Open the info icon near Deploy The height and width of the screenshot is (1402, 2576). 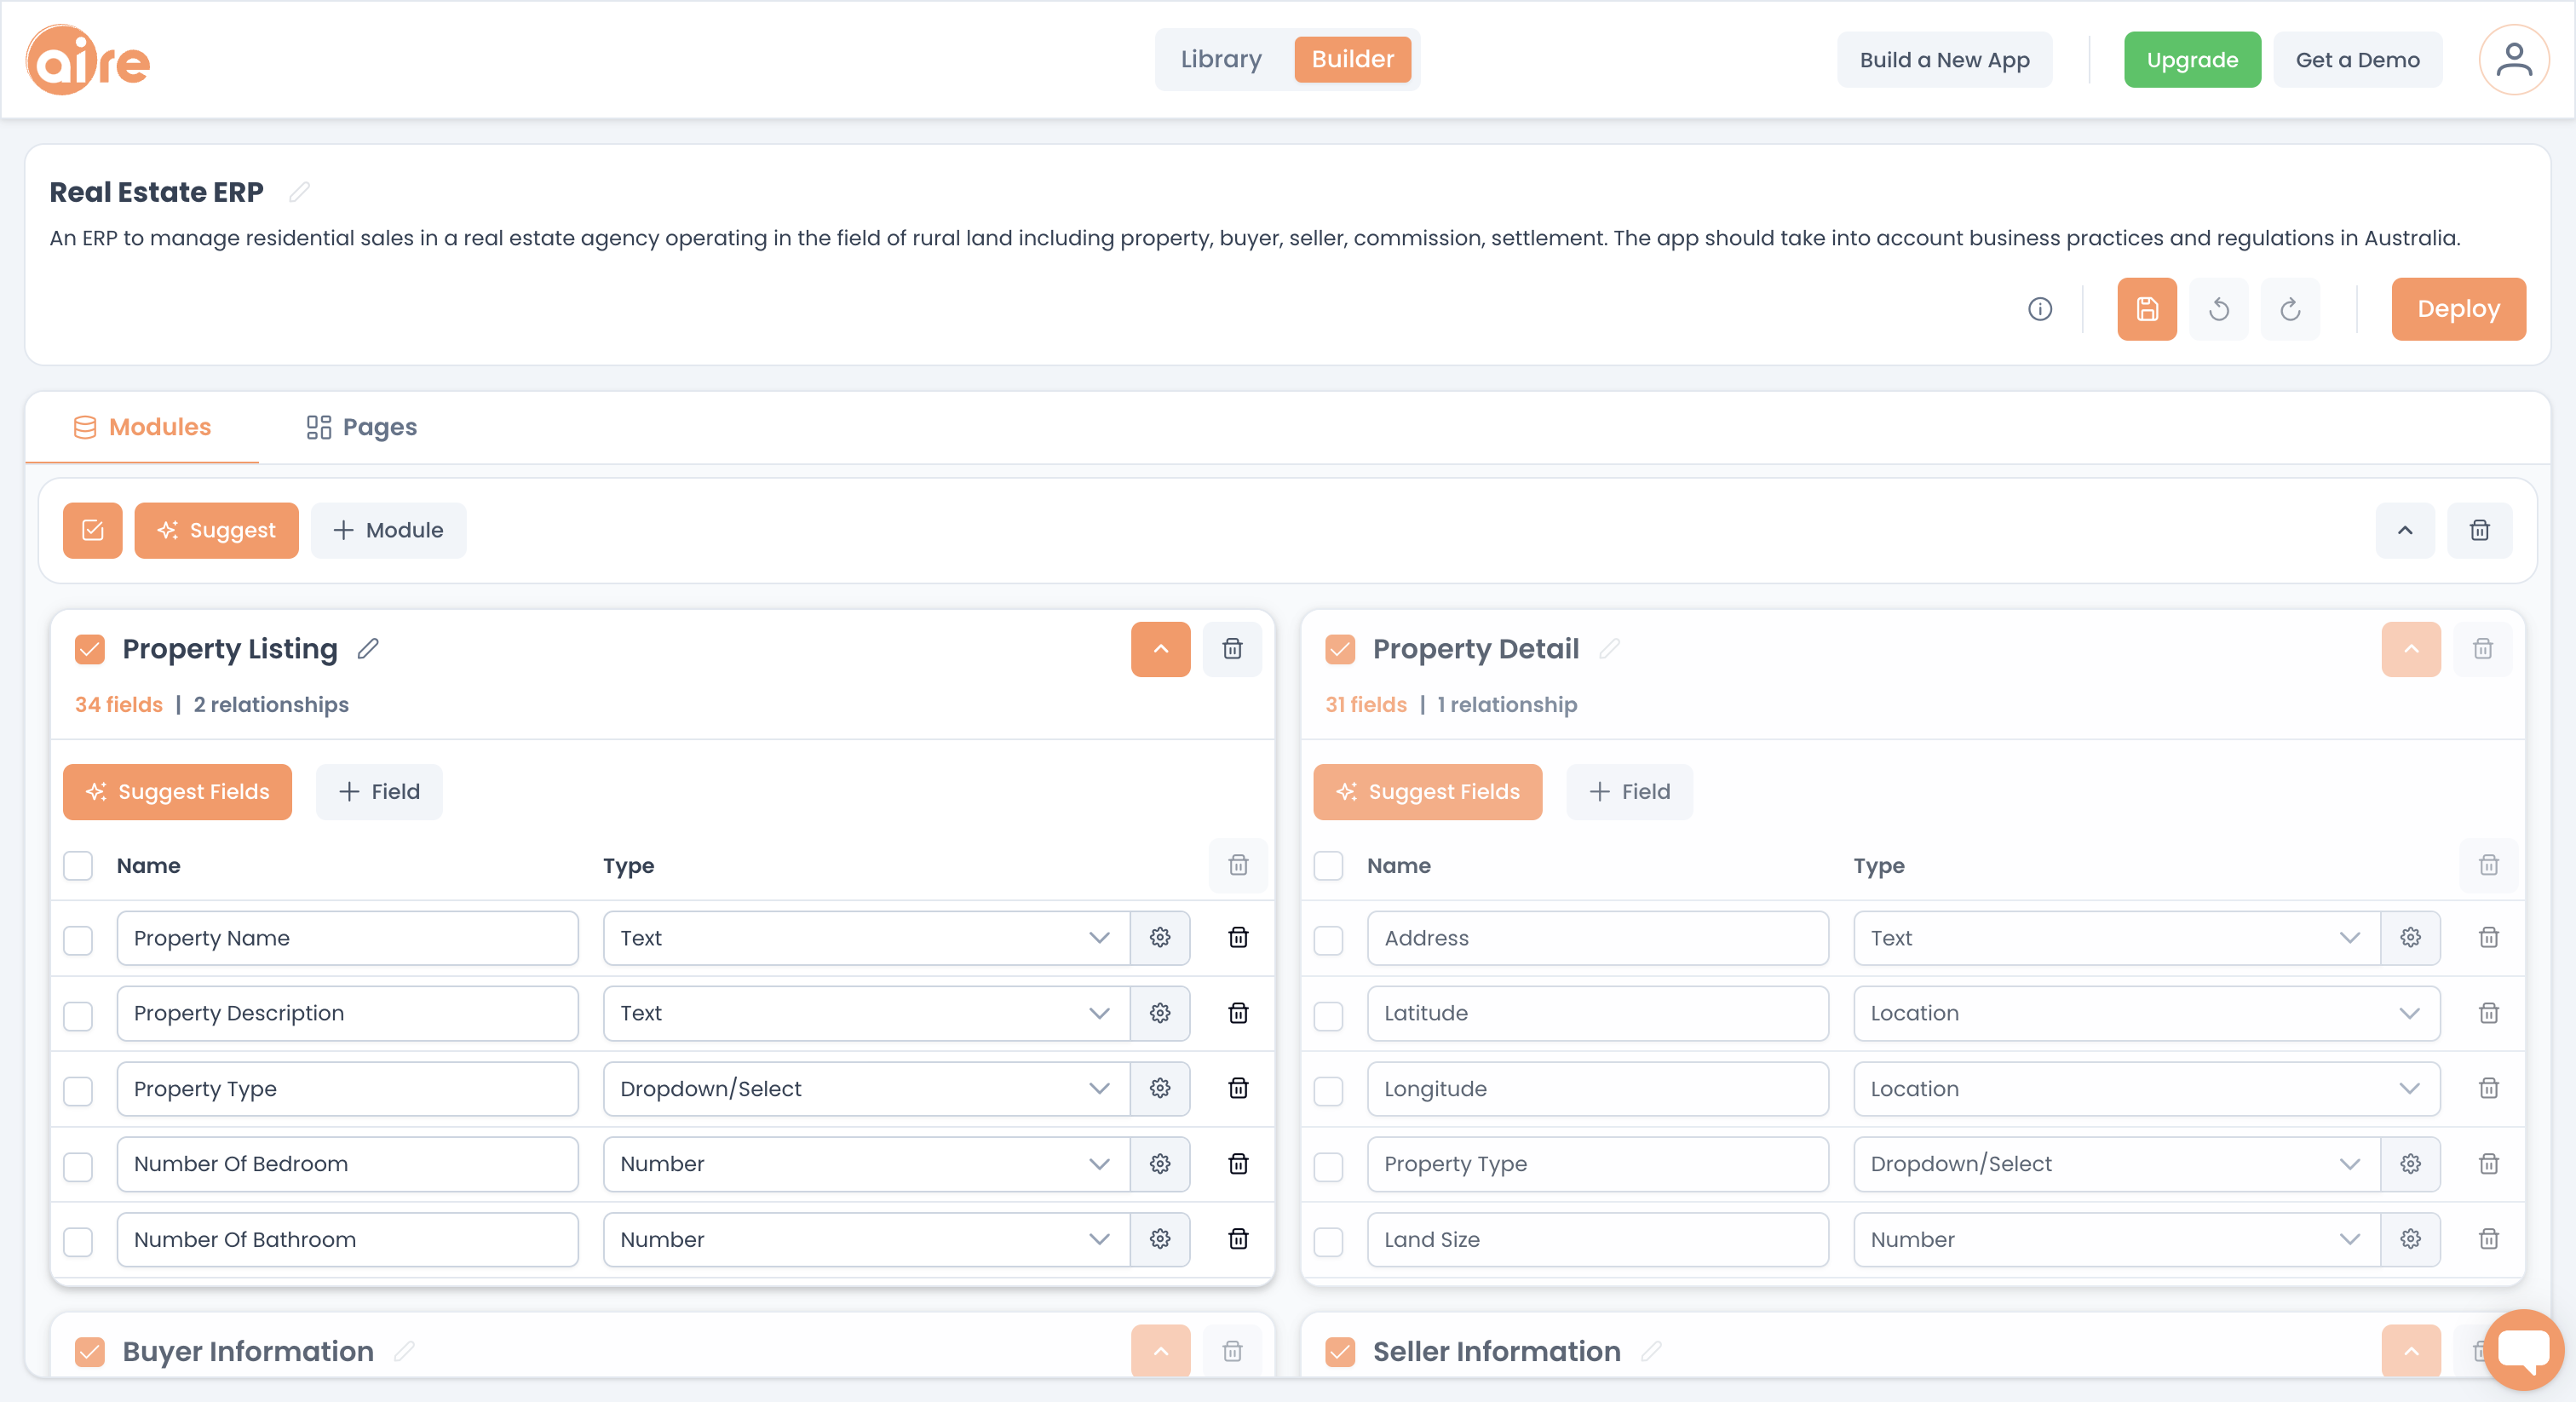click(x=2040, y=309)
